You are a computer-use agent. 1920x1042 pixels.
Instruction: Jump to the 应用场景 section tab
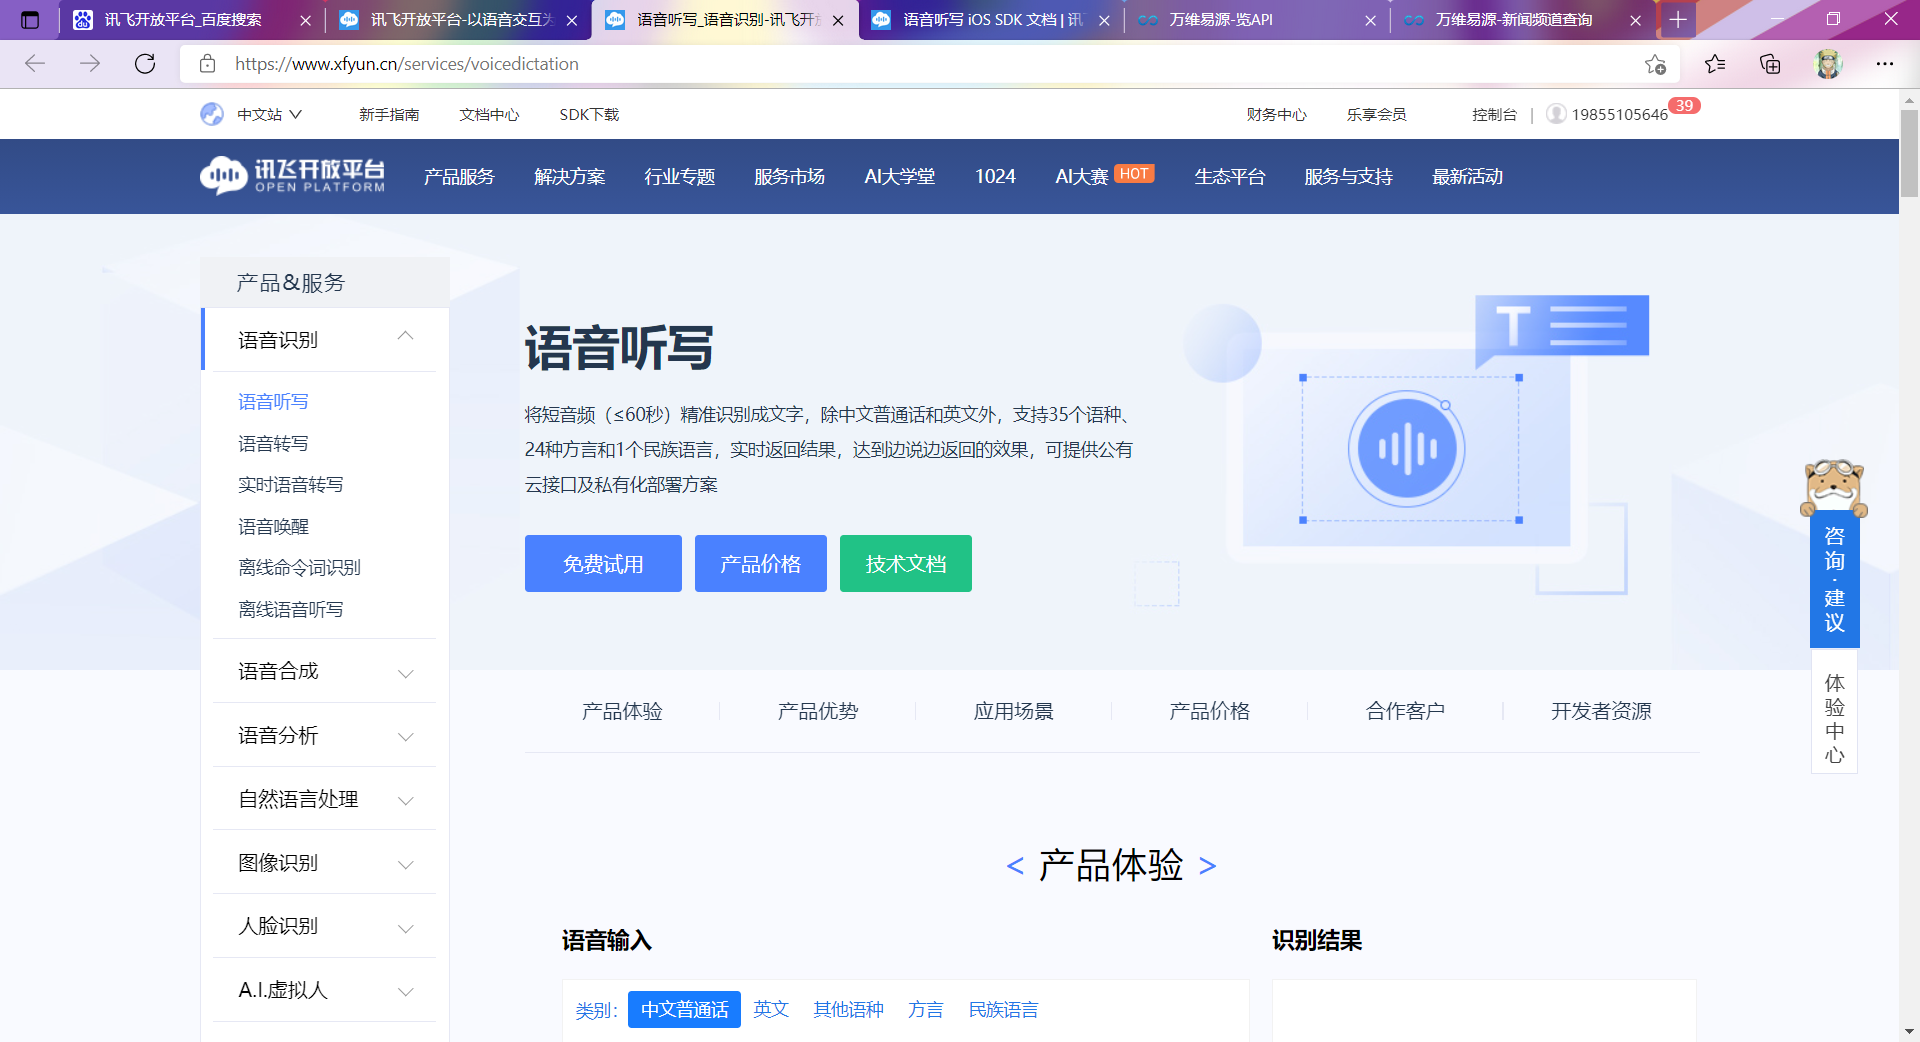pos(1014,711)
